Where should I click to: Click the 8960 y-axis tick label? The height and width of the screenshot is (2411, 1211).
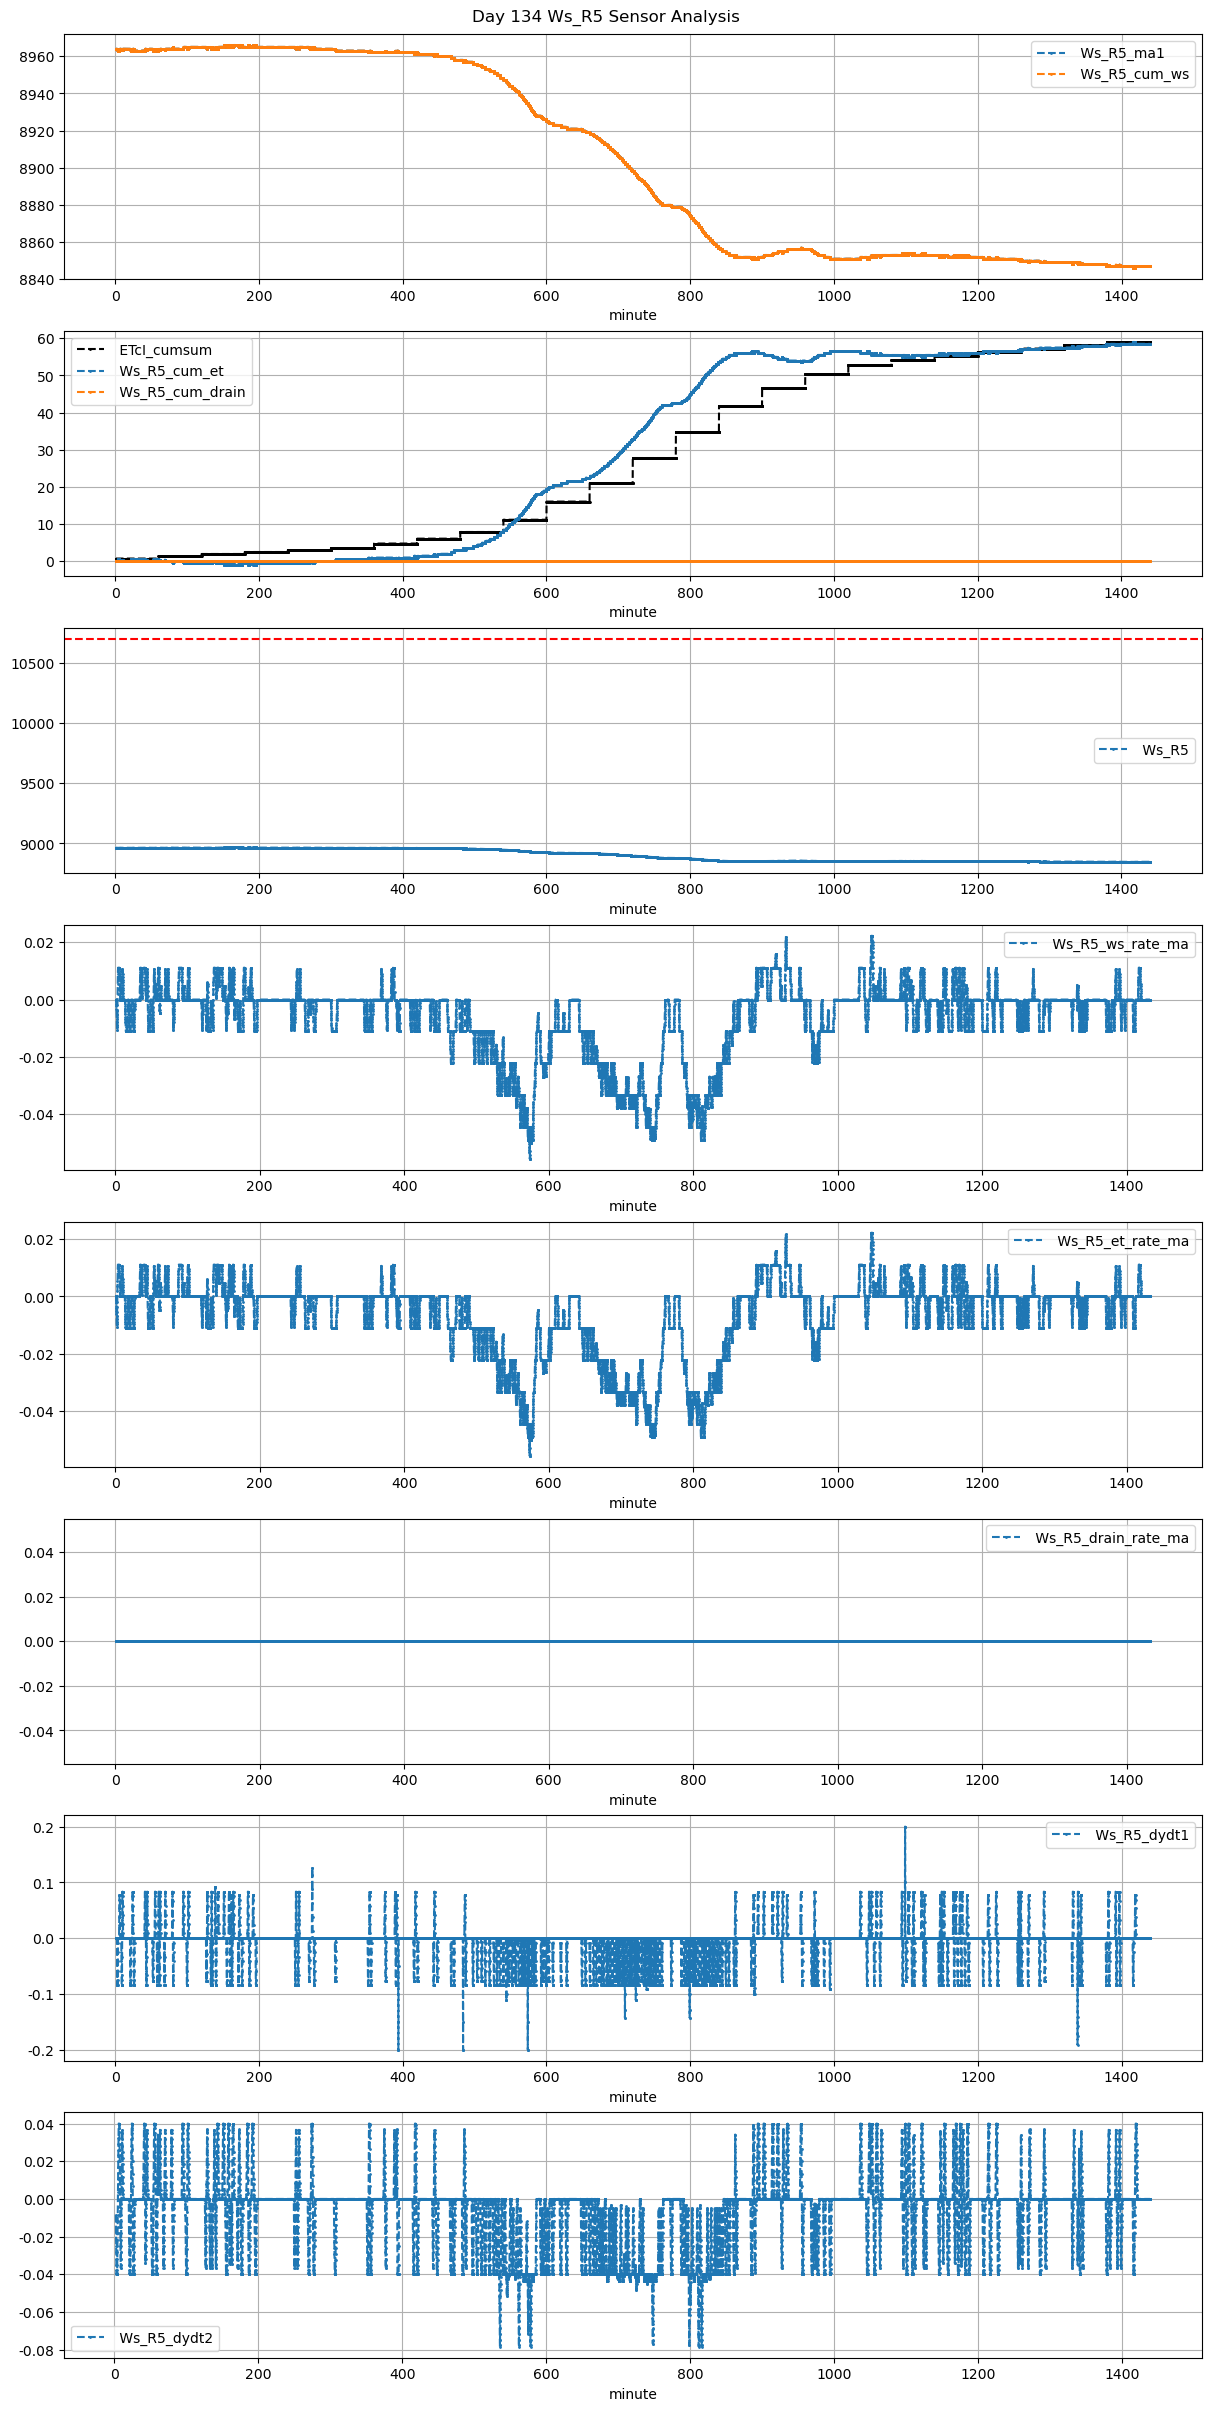coord(36,57)
